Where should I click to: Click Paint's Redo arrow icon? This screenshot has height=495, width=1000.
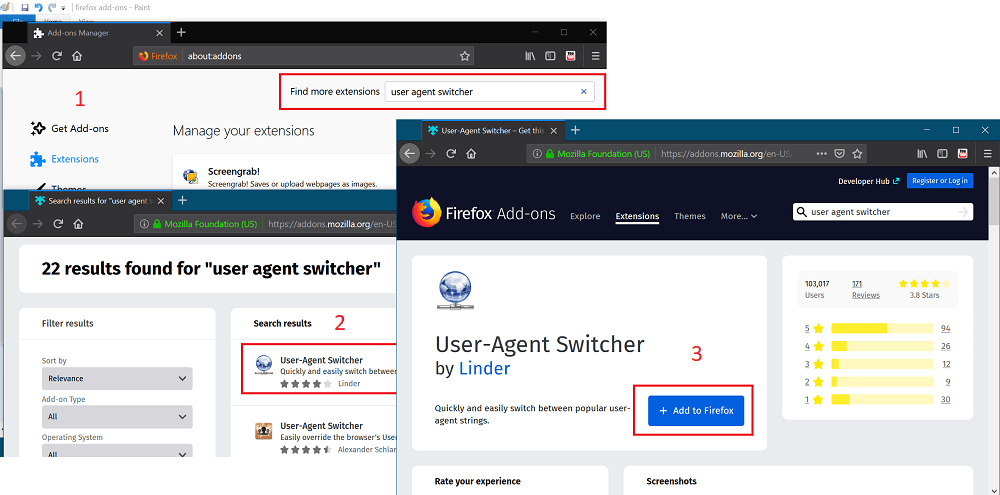[x=52, y=8]
